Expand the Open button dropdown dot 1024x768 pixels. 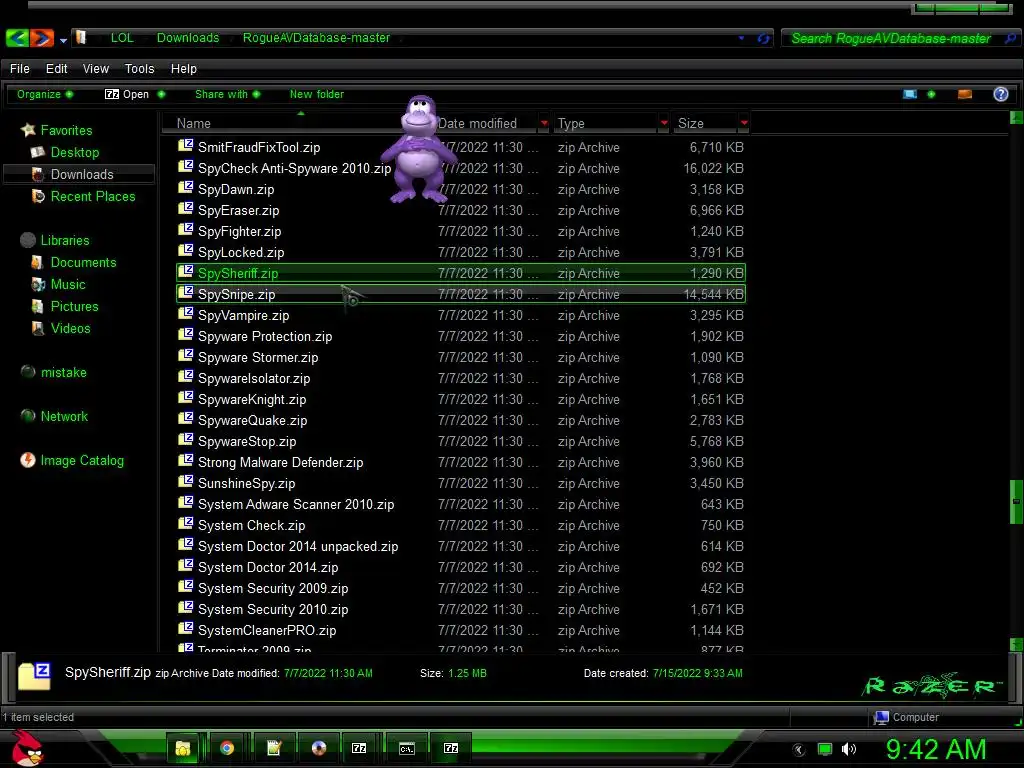tap(161, 94)
